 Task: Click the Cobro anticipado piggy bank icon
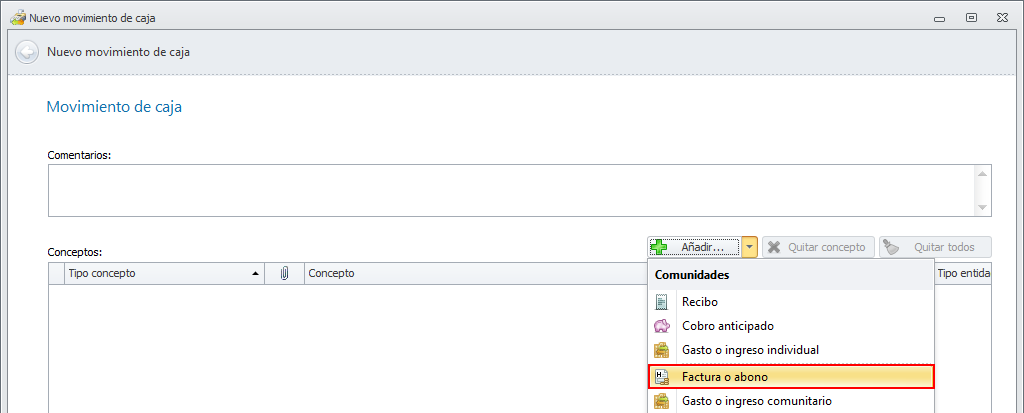pos(661,326)
